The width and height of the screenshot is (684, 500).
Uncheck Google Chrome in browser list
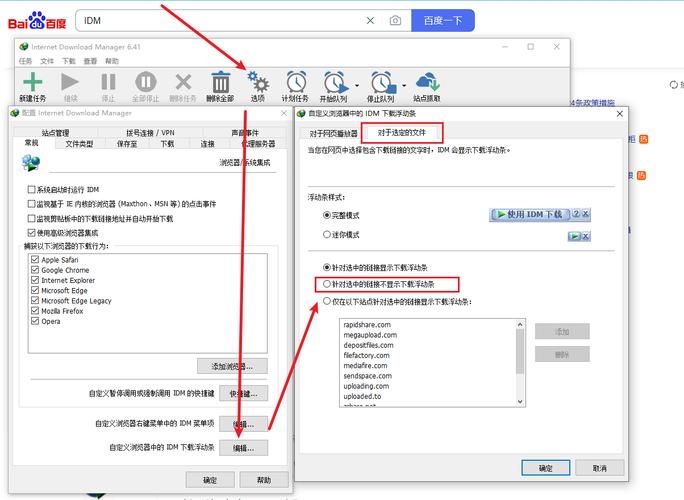(35, 270)
